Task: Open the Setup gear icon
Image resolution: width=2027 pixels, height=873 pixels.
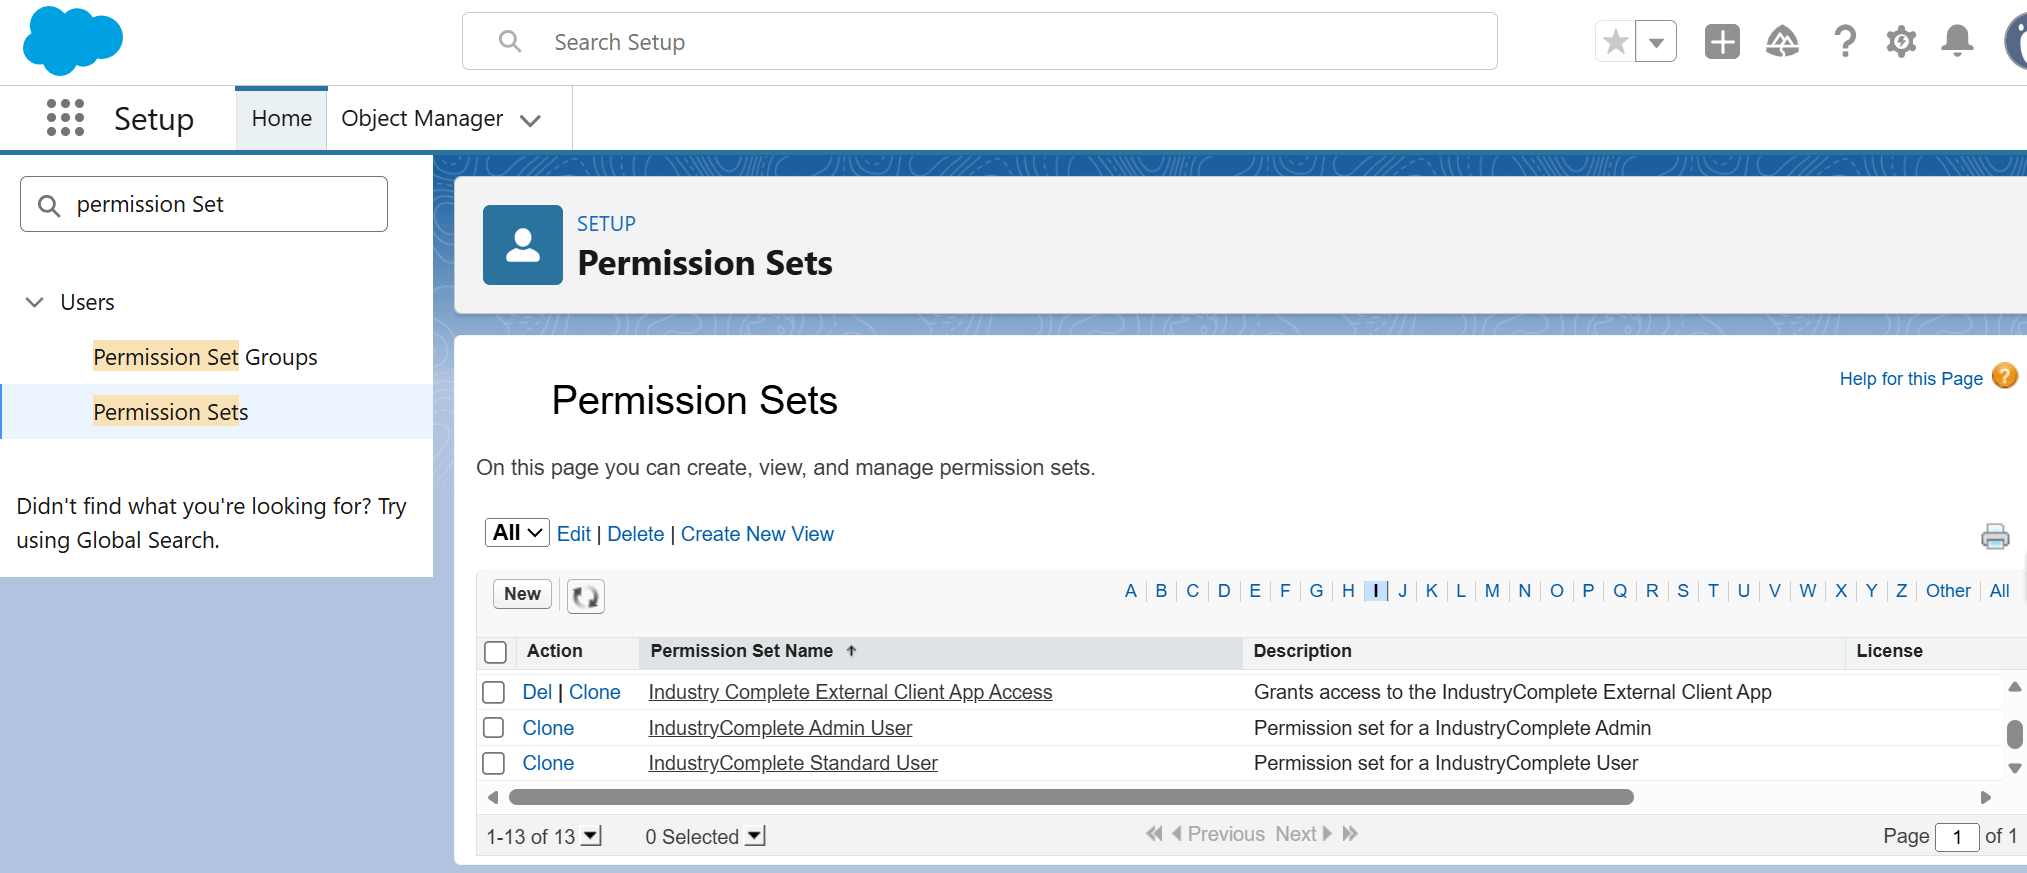Action: [x=1901, y=42]
